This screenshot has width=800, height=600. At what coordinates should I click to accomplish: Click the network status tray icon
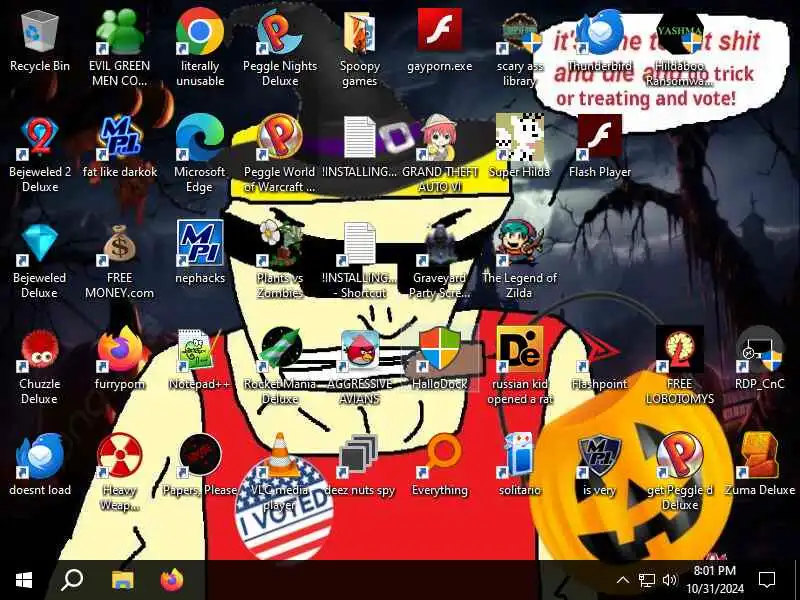(x=646, y=580)
